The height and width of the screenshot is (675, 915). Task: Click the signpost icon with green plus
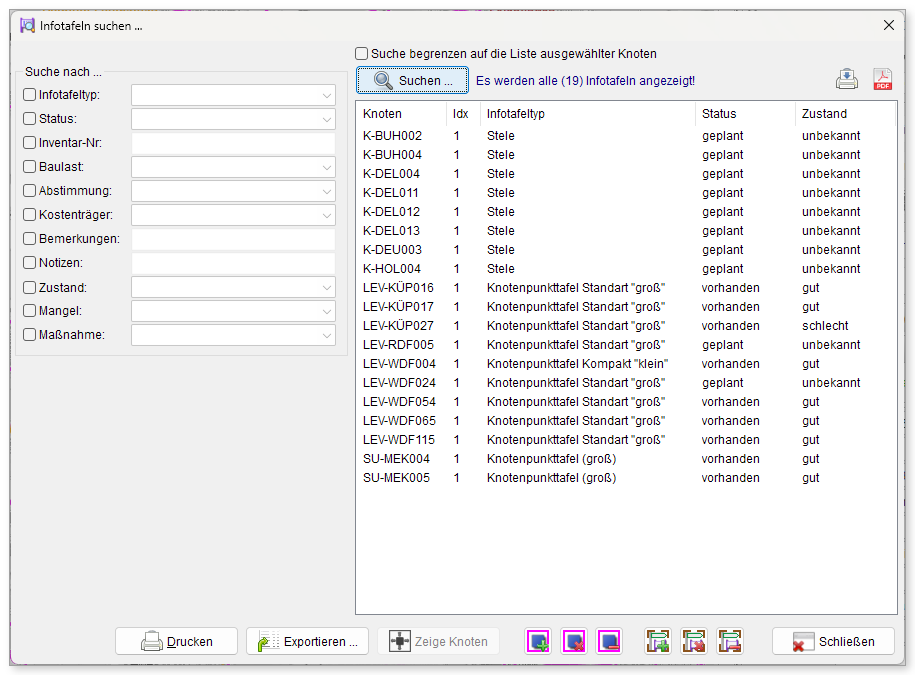pyautogui.click(x=658, y=641)
